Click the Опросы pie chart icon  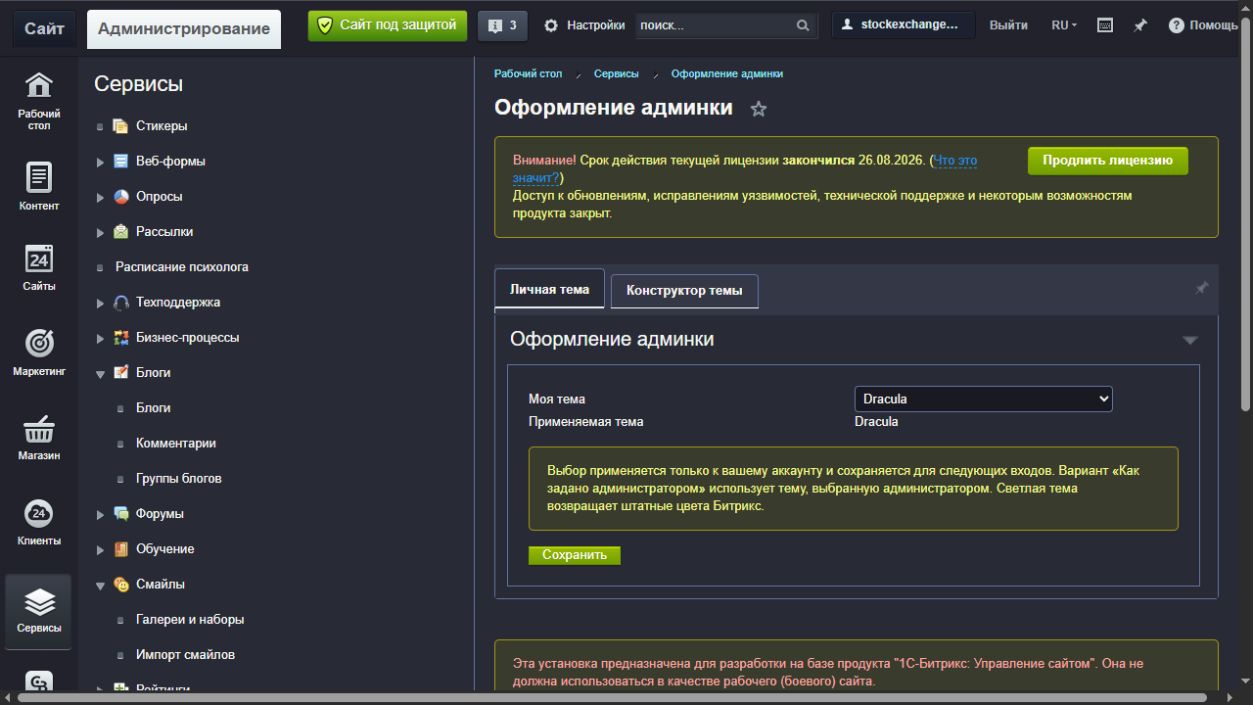point(120,196)
